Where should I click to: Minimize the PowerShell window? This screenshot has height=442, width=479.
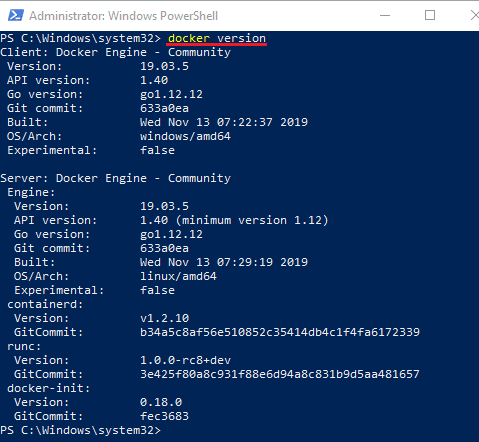click(385, 15)
